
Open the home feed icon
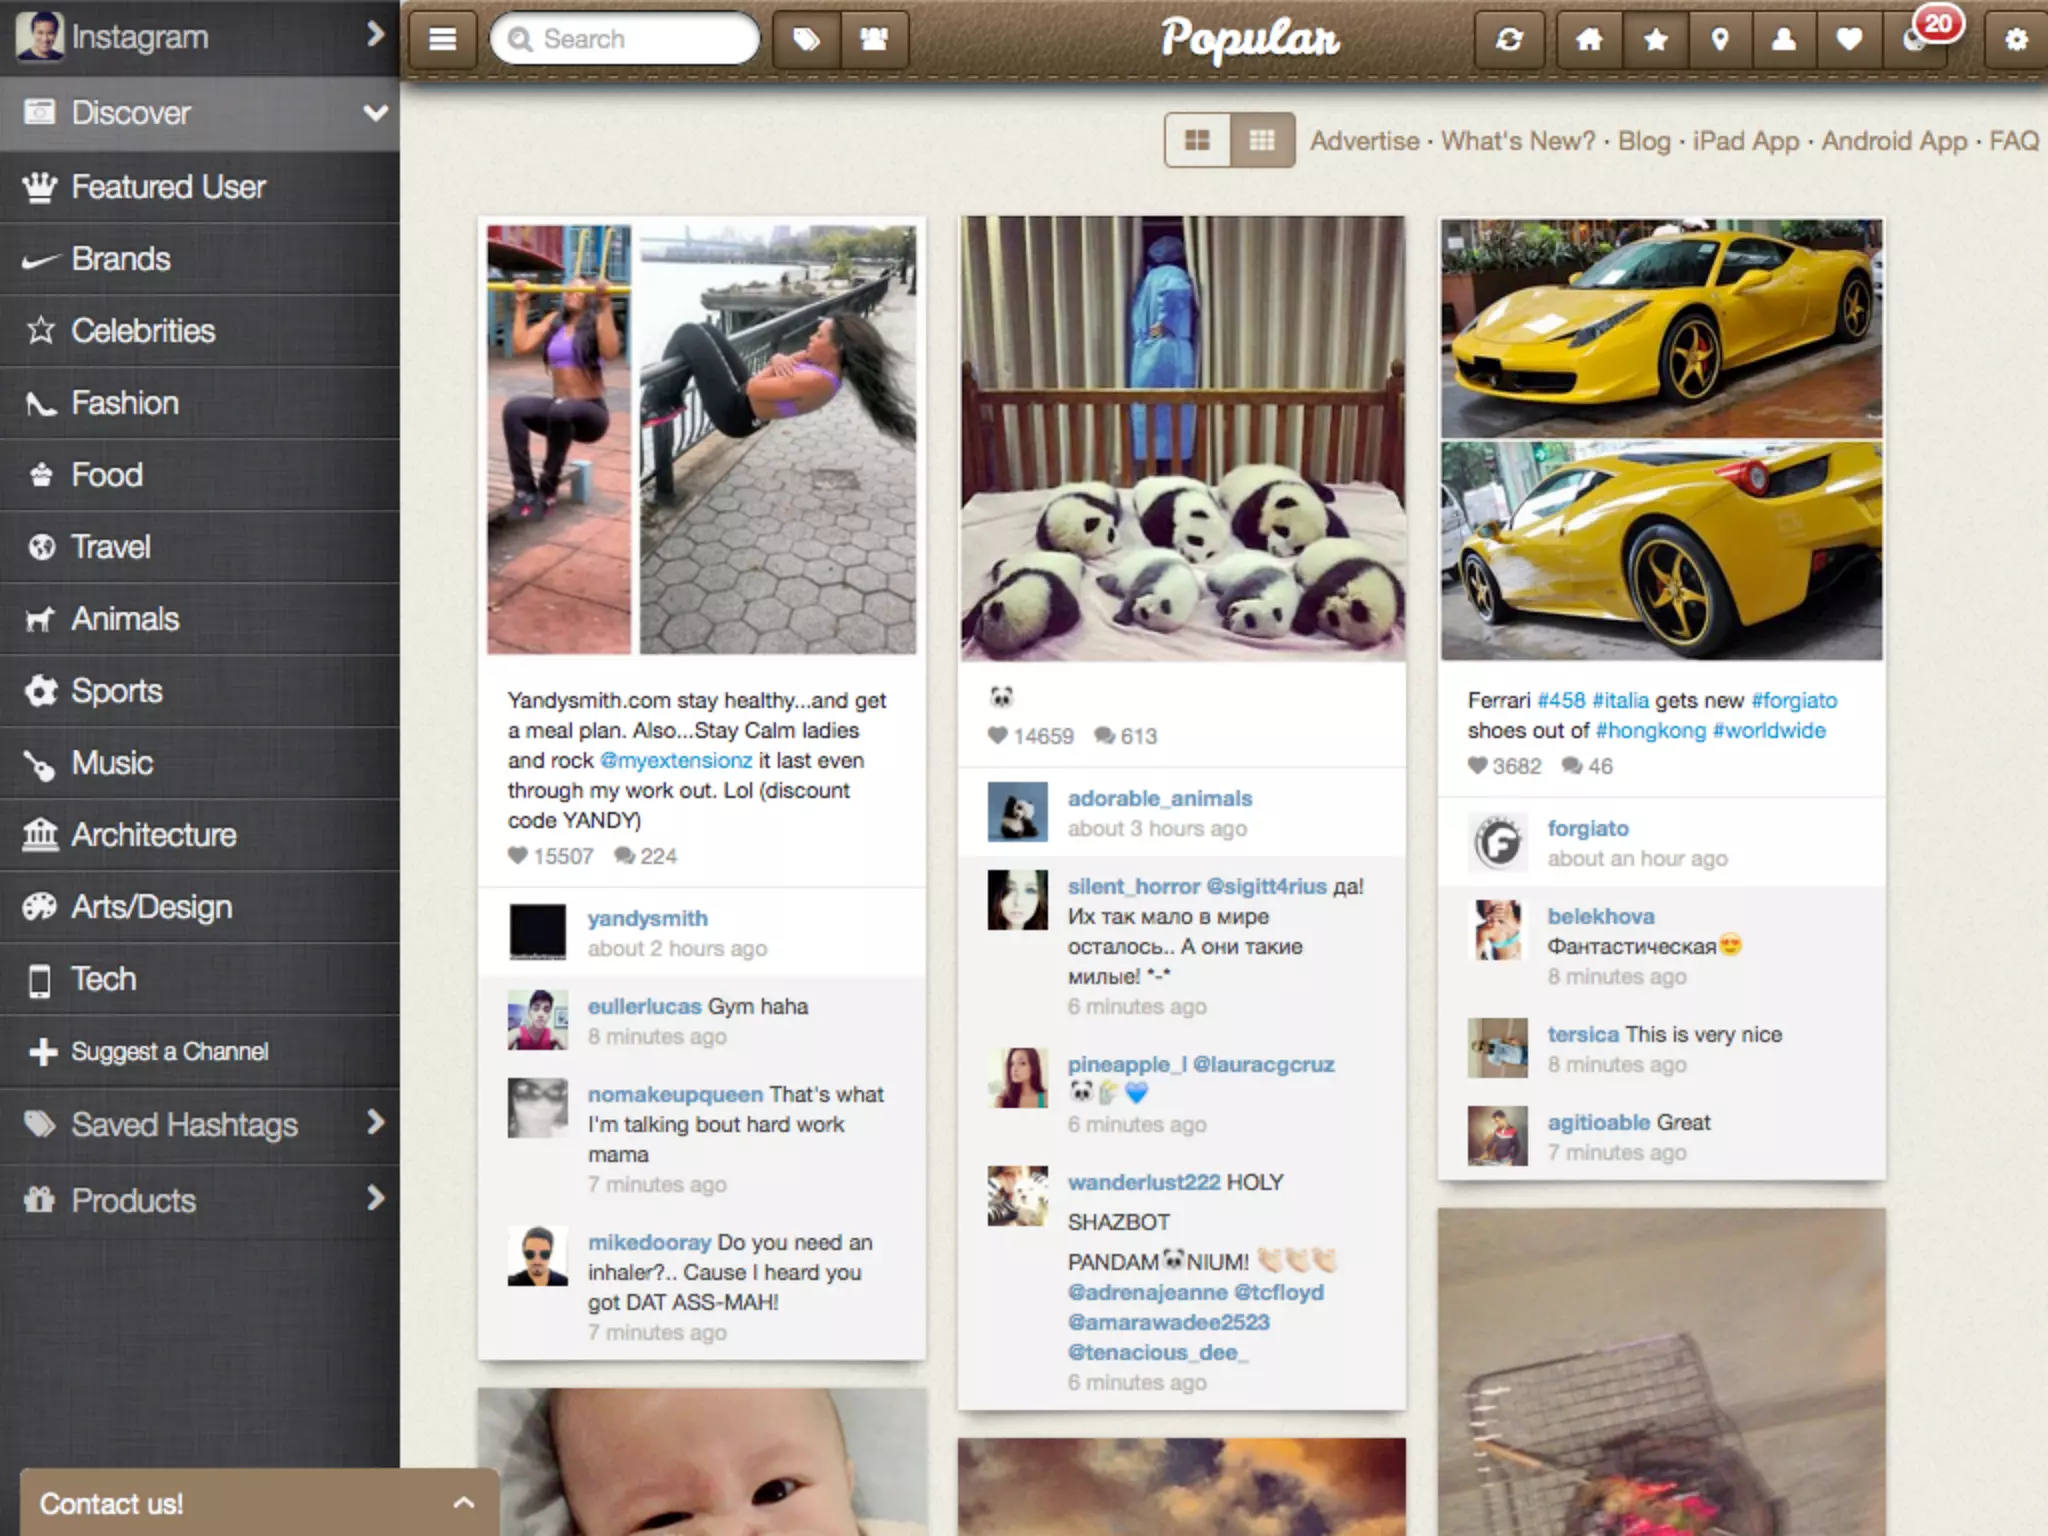(x=1589, y=39)
